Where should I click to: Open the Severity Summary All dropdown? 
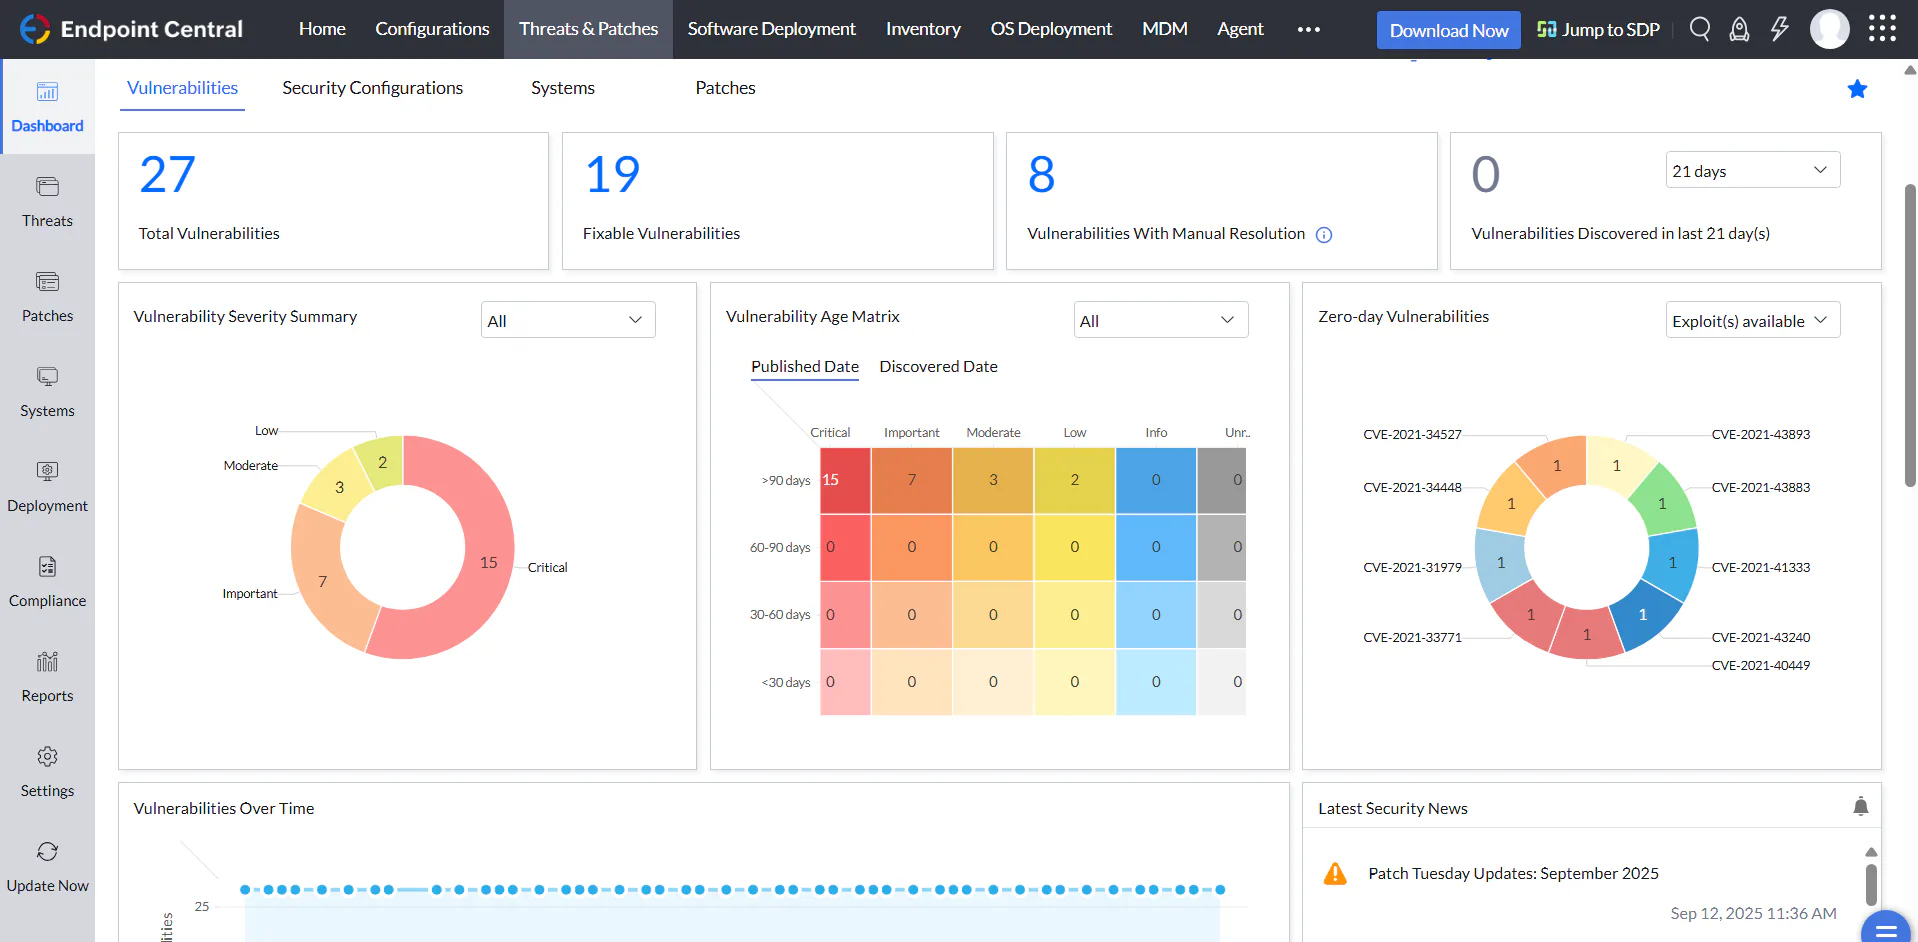pos(567,320)
